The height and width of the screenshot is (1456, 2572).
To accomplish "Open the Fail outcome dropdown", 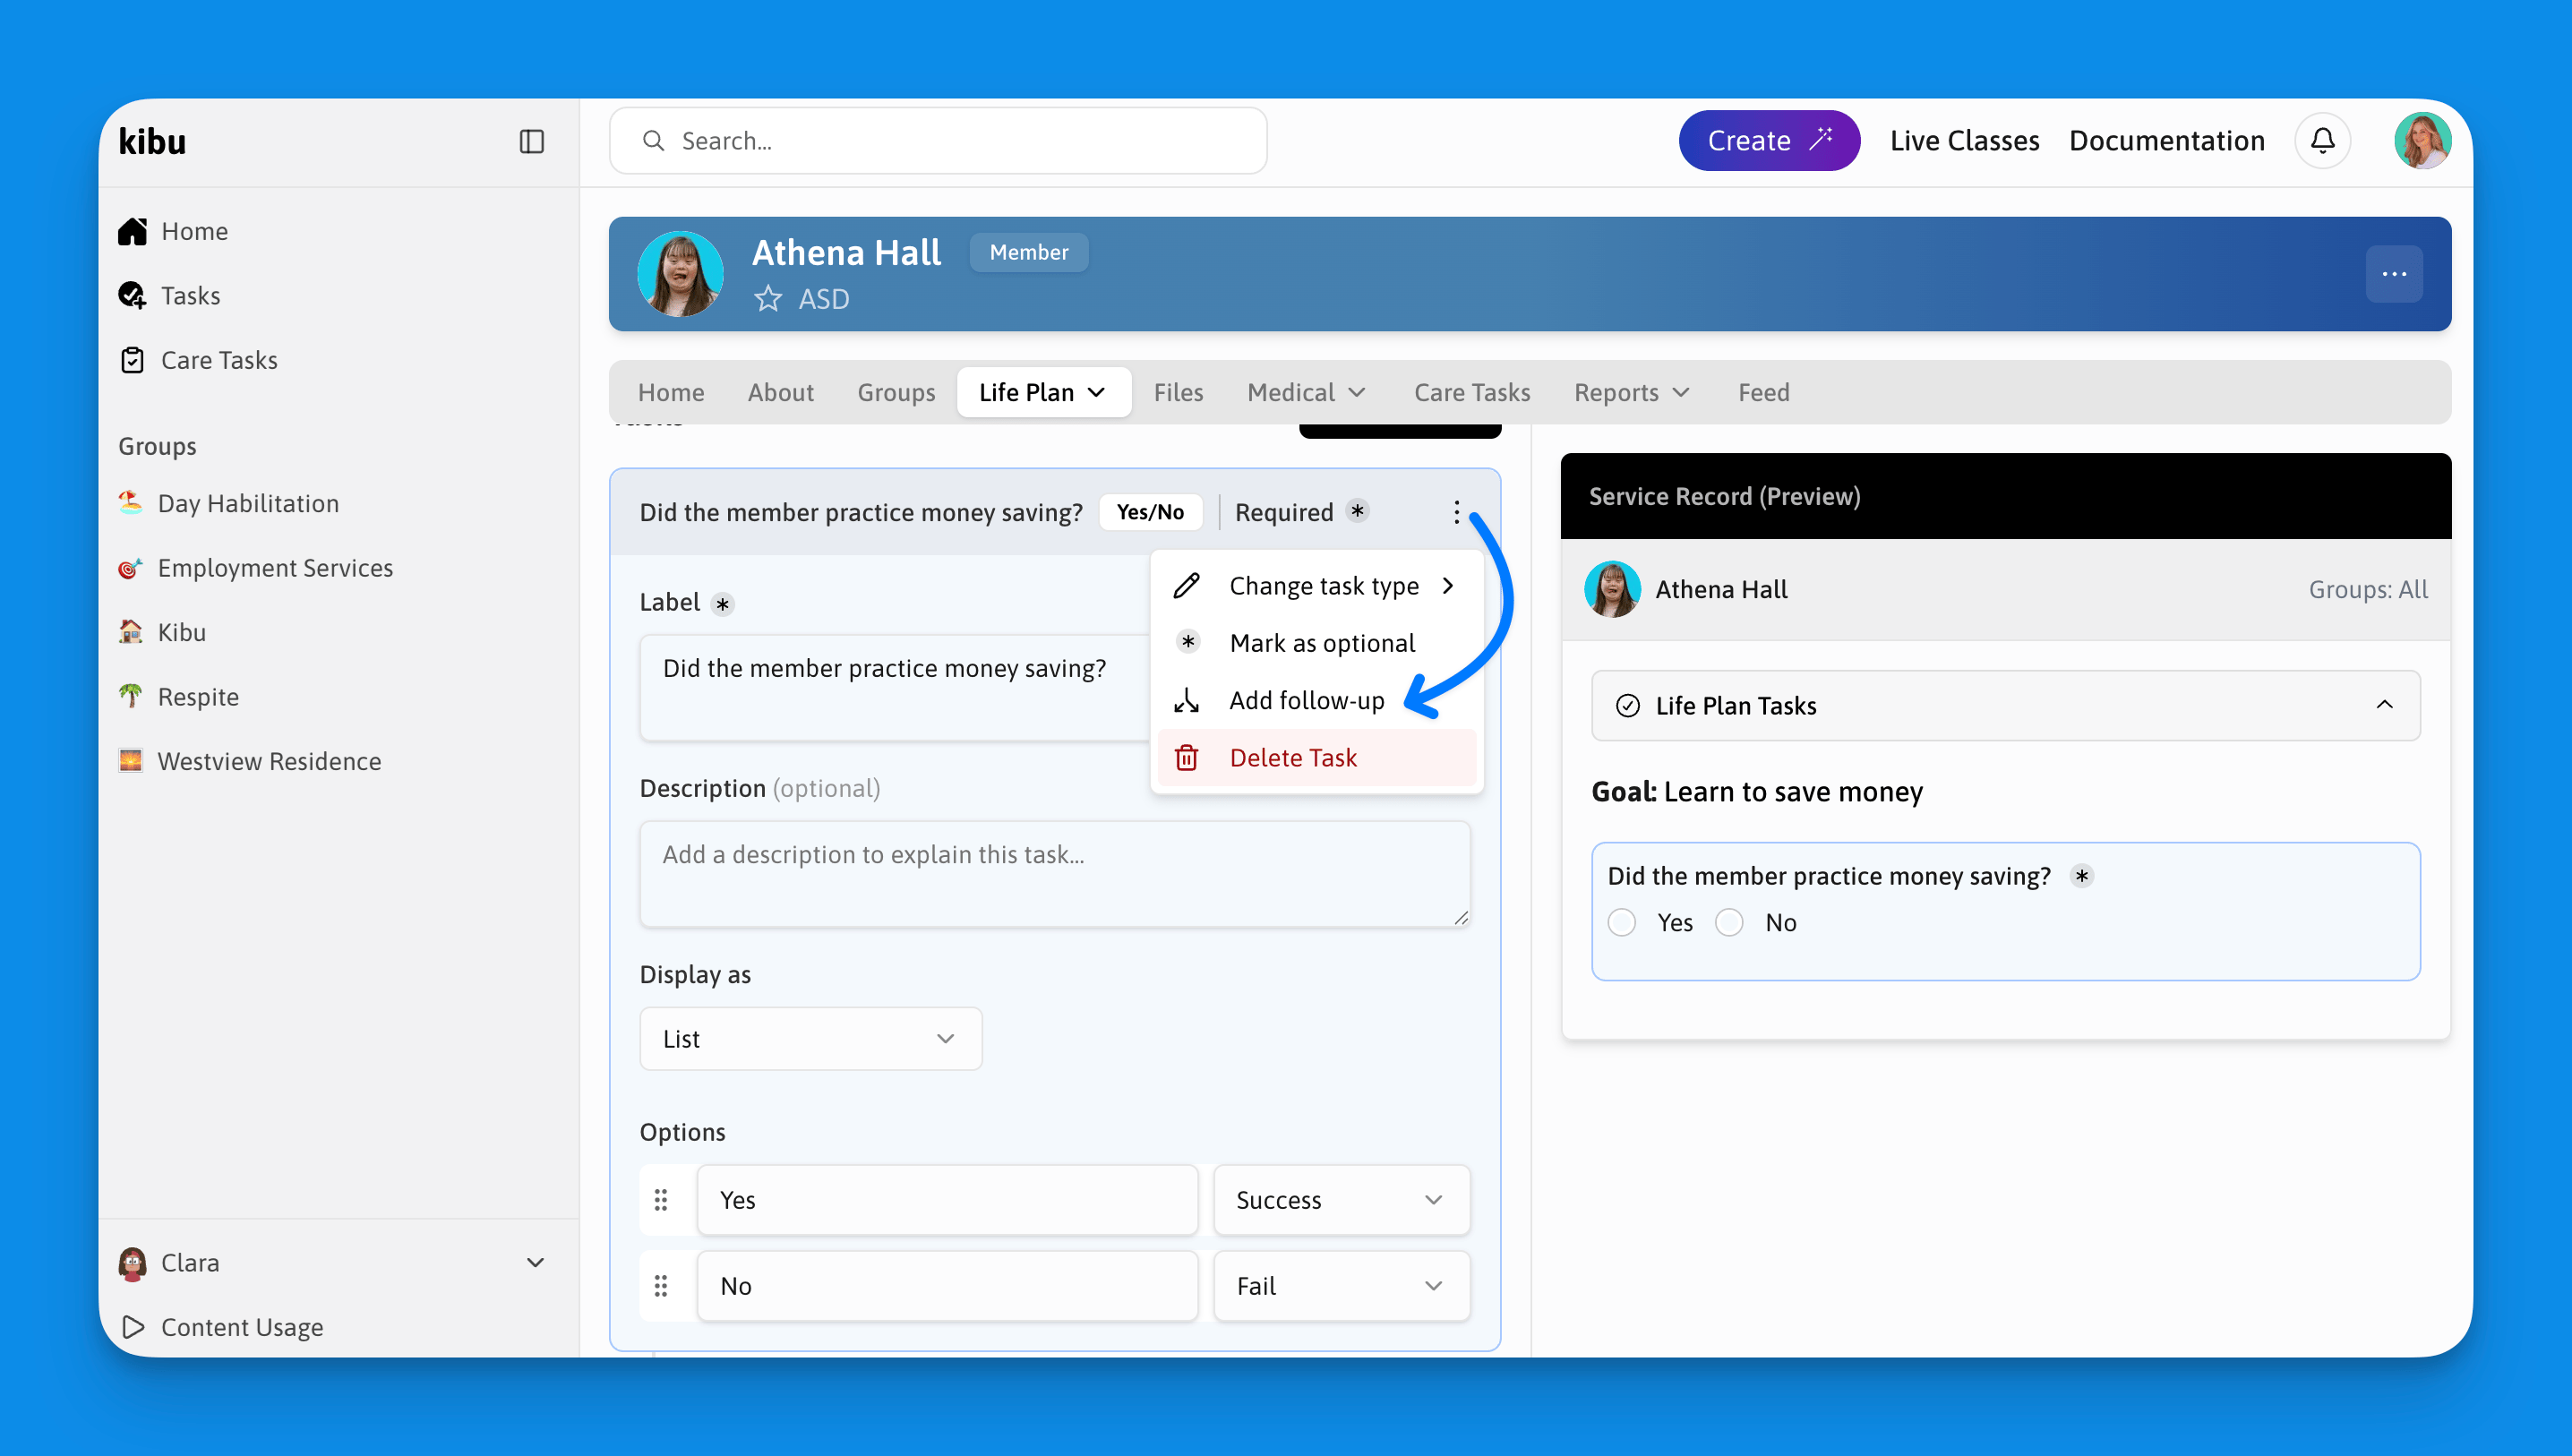I will tap(1341, 1286).
